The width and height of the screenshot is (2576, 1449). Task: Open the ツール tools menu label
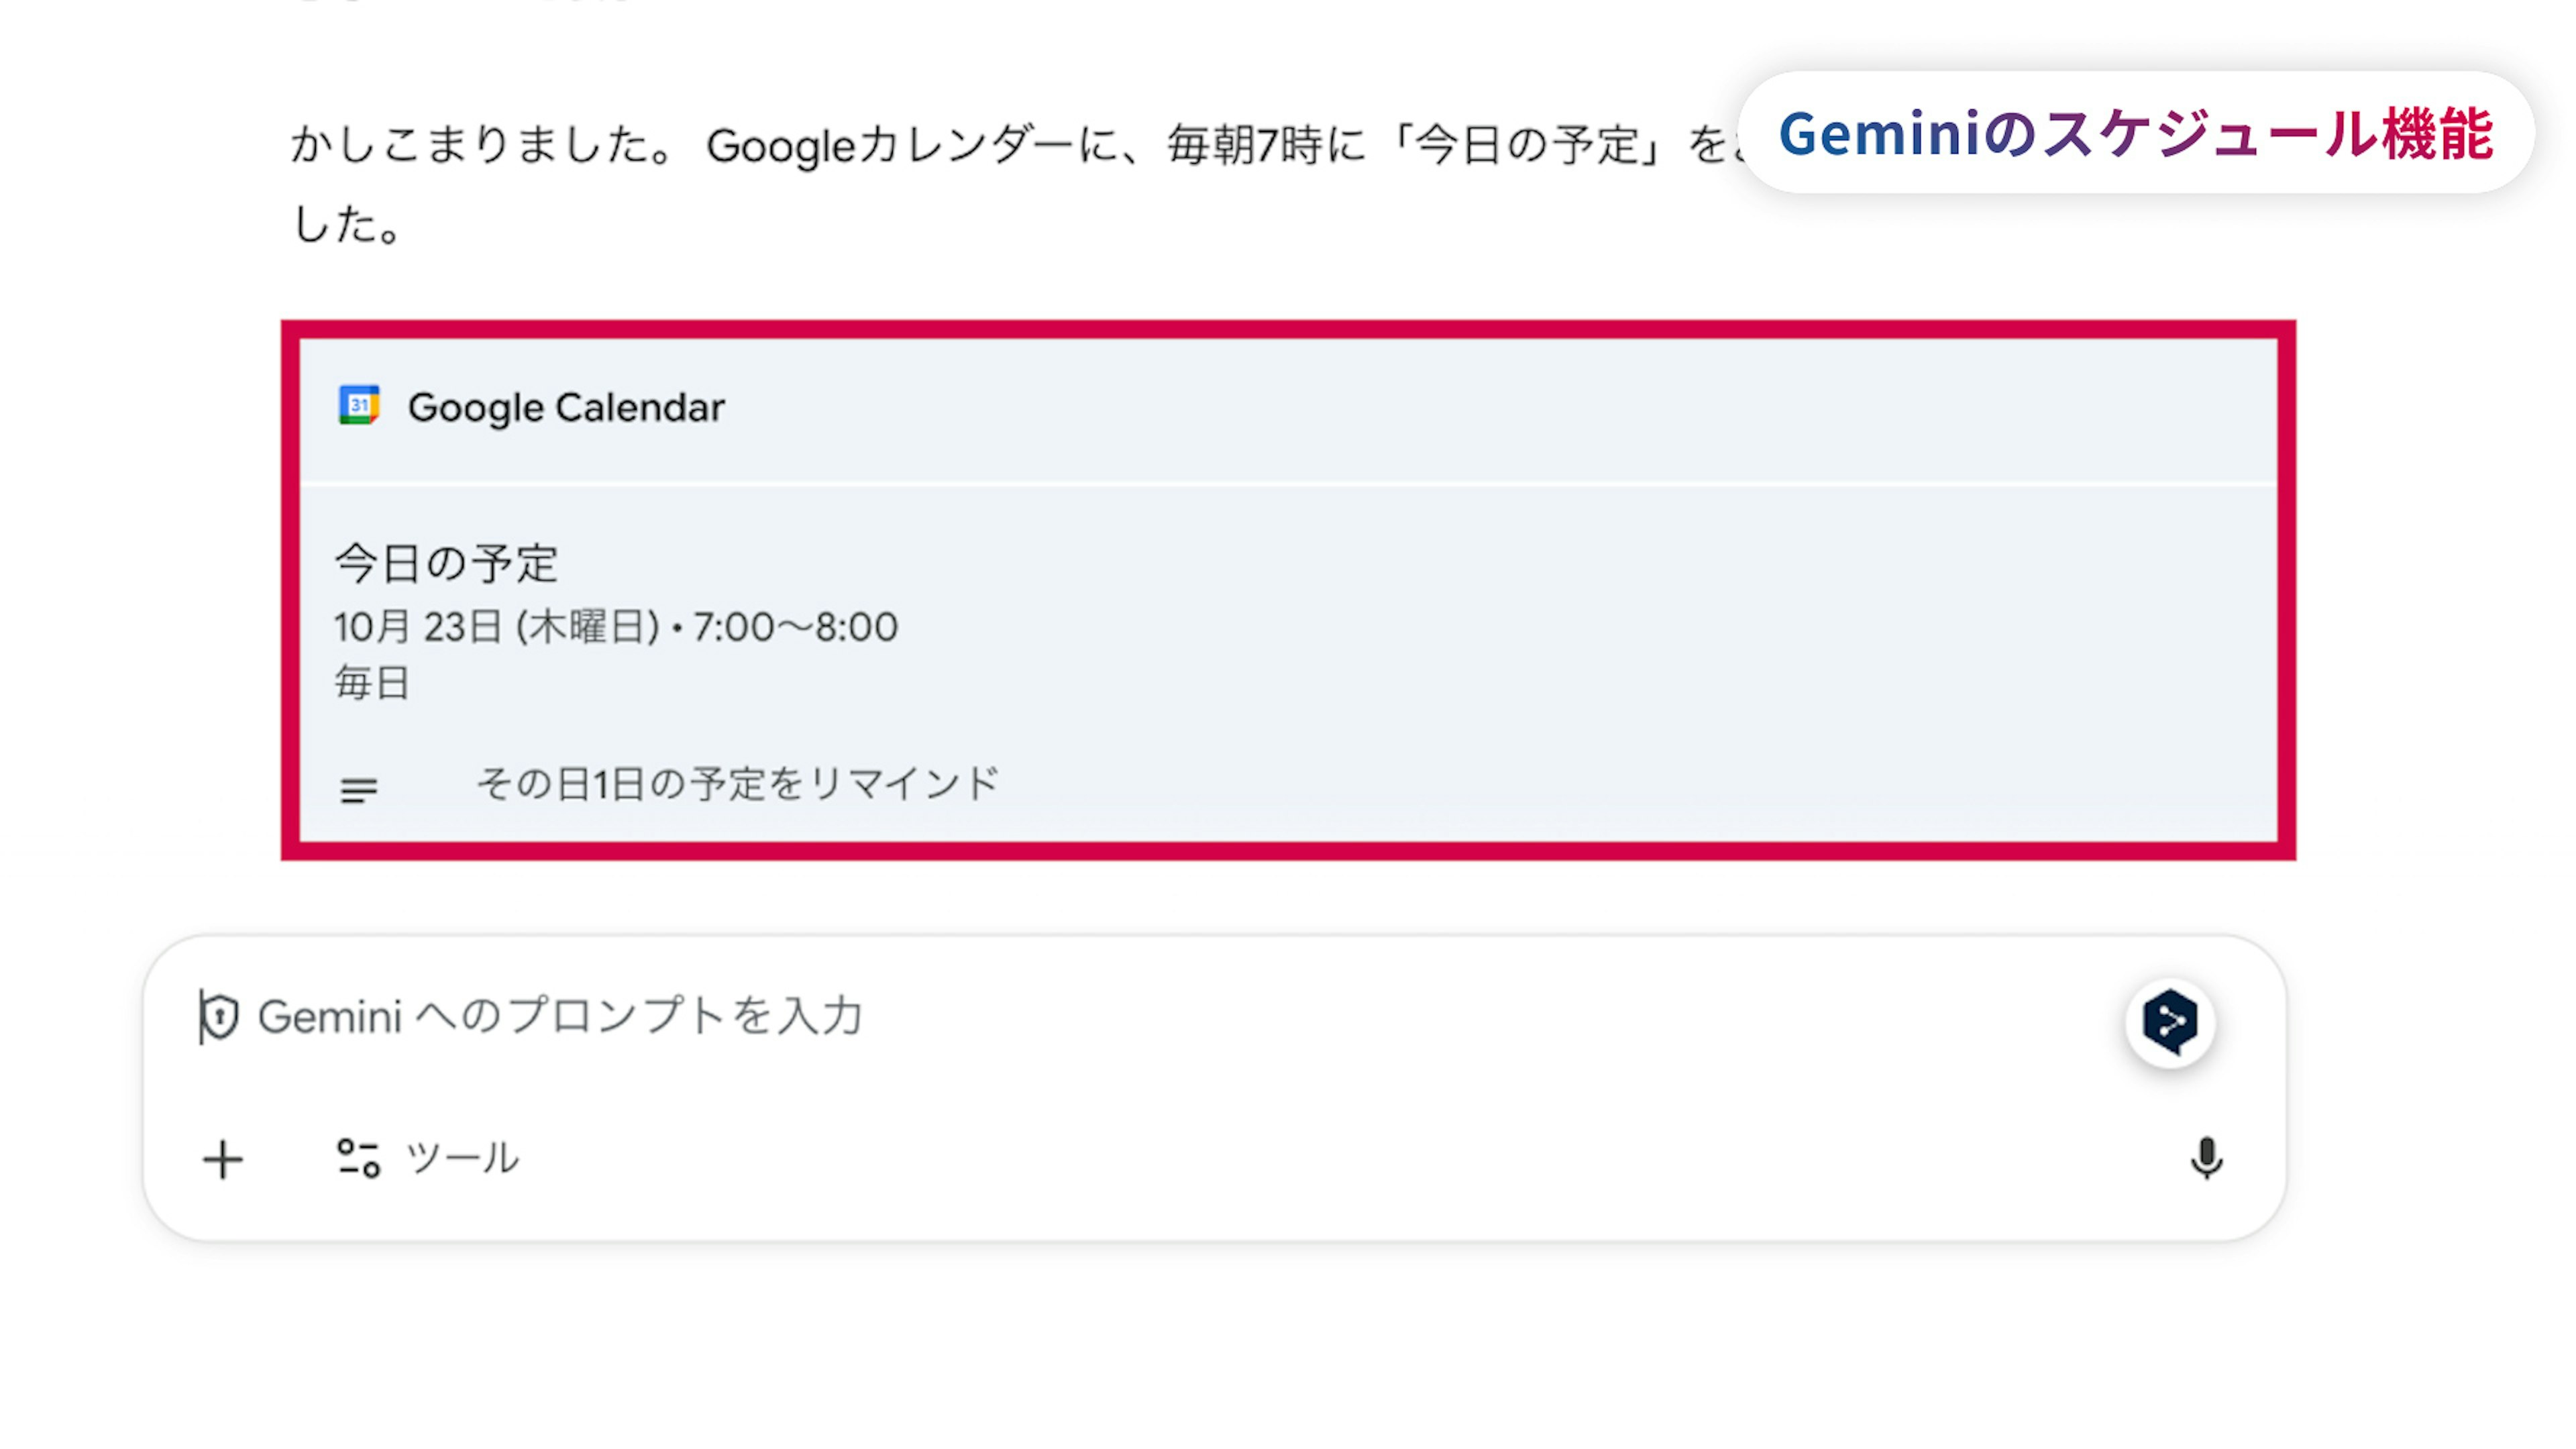[463, 1159]
